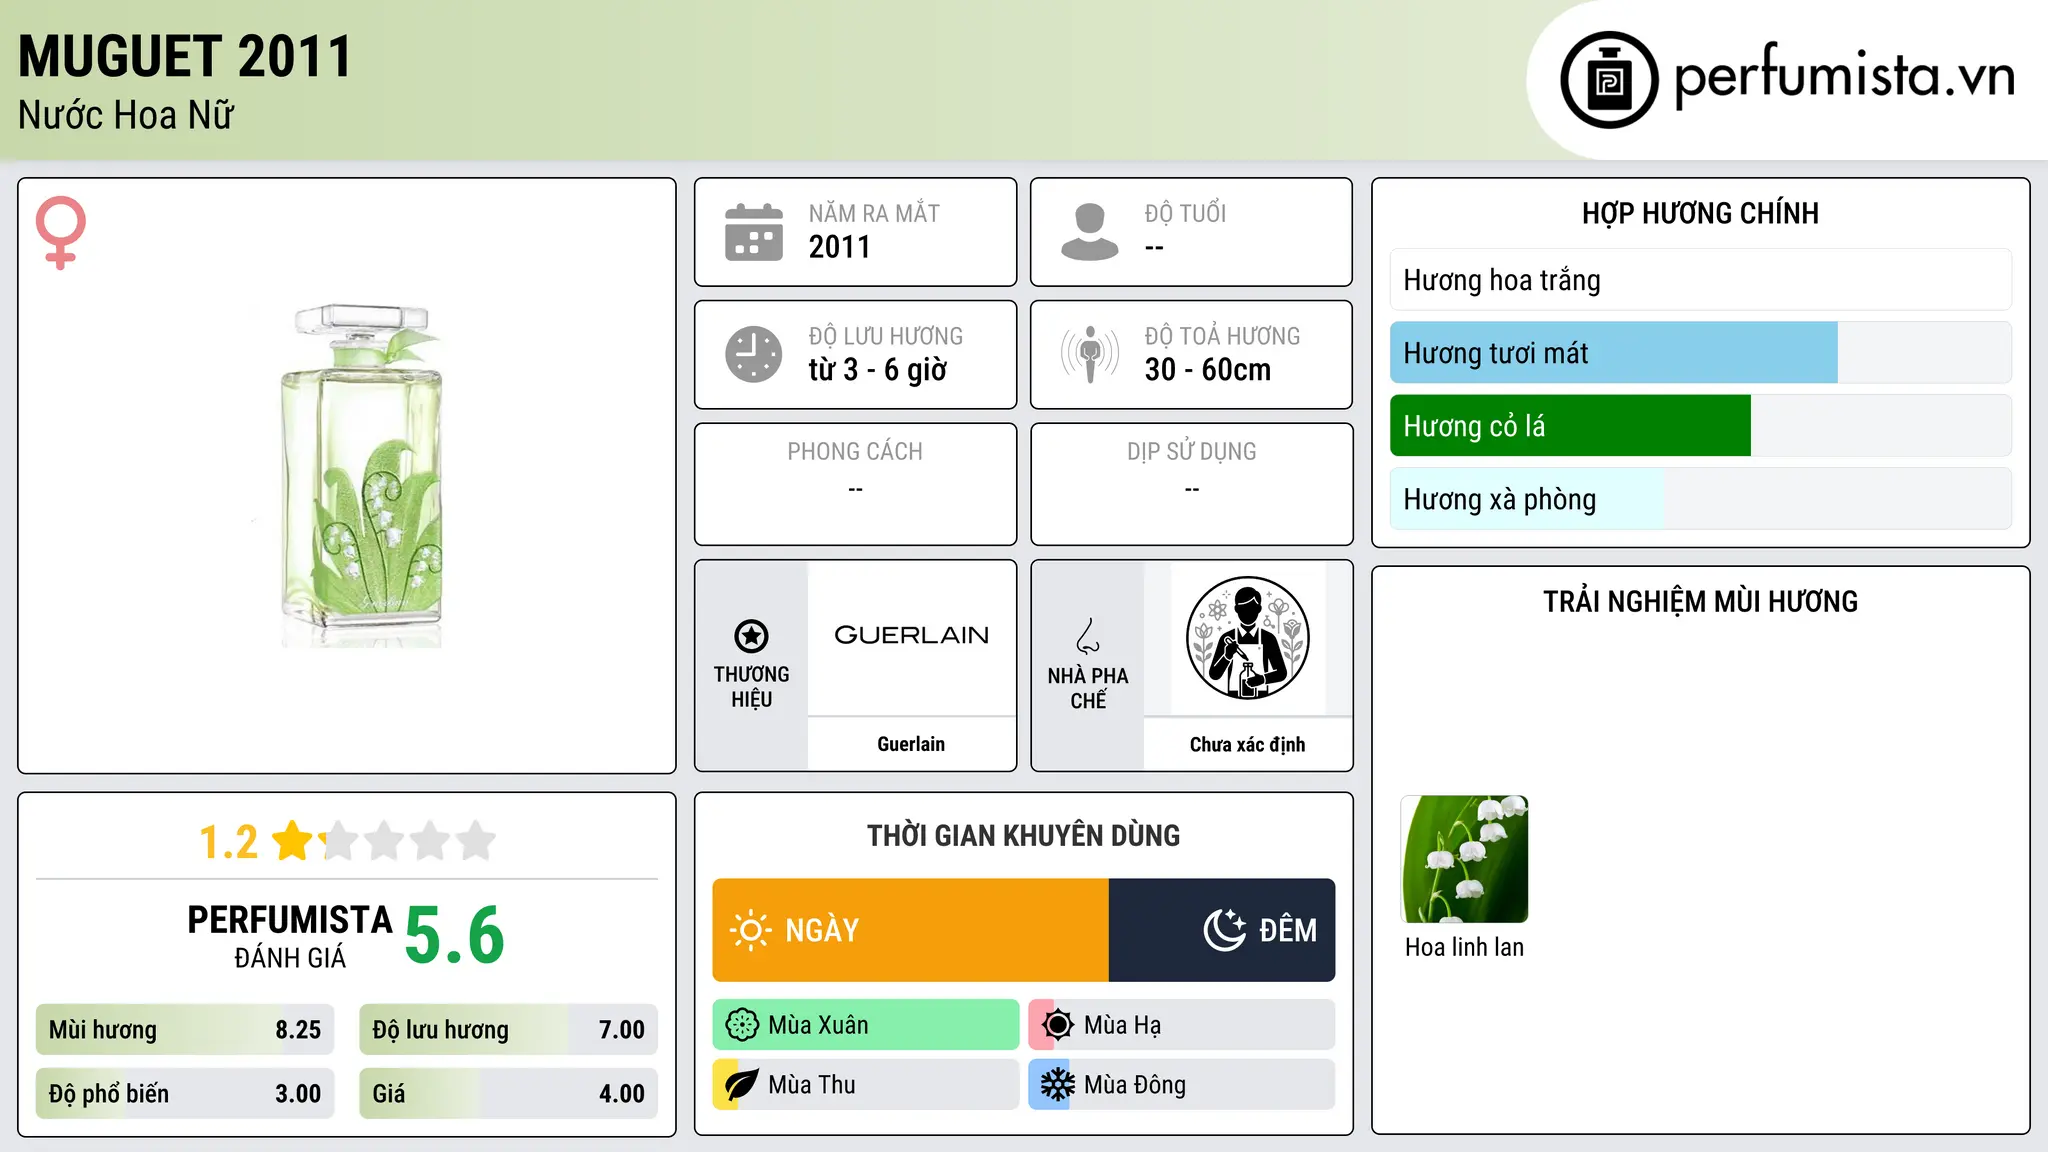Click the Hoa linh lan note thumbnail
The height and width of the screenshot is (1152, 2048).
pos(1465,859)
